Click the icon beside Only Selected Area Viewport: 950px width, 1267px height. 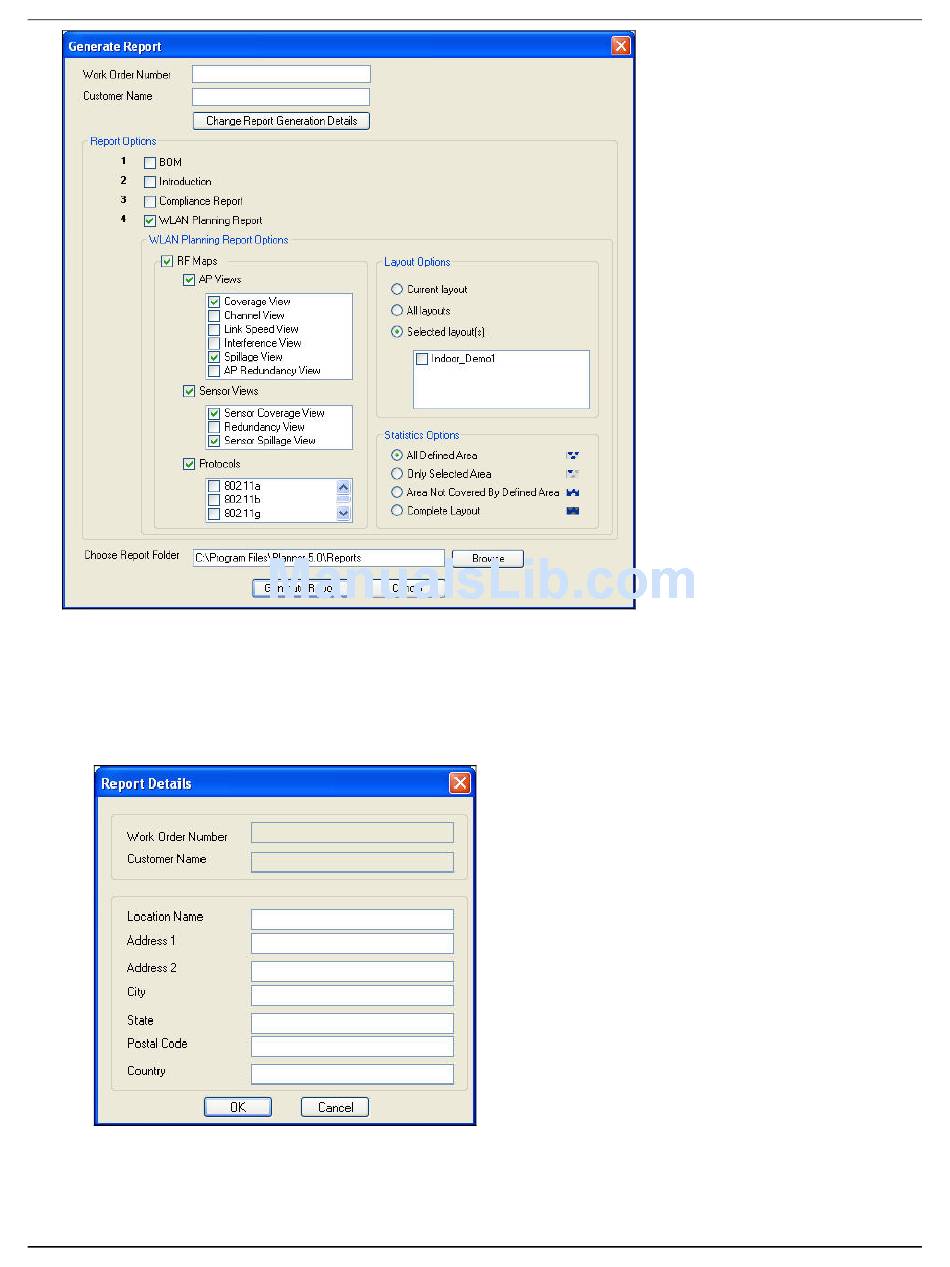(x=573, y=474)
